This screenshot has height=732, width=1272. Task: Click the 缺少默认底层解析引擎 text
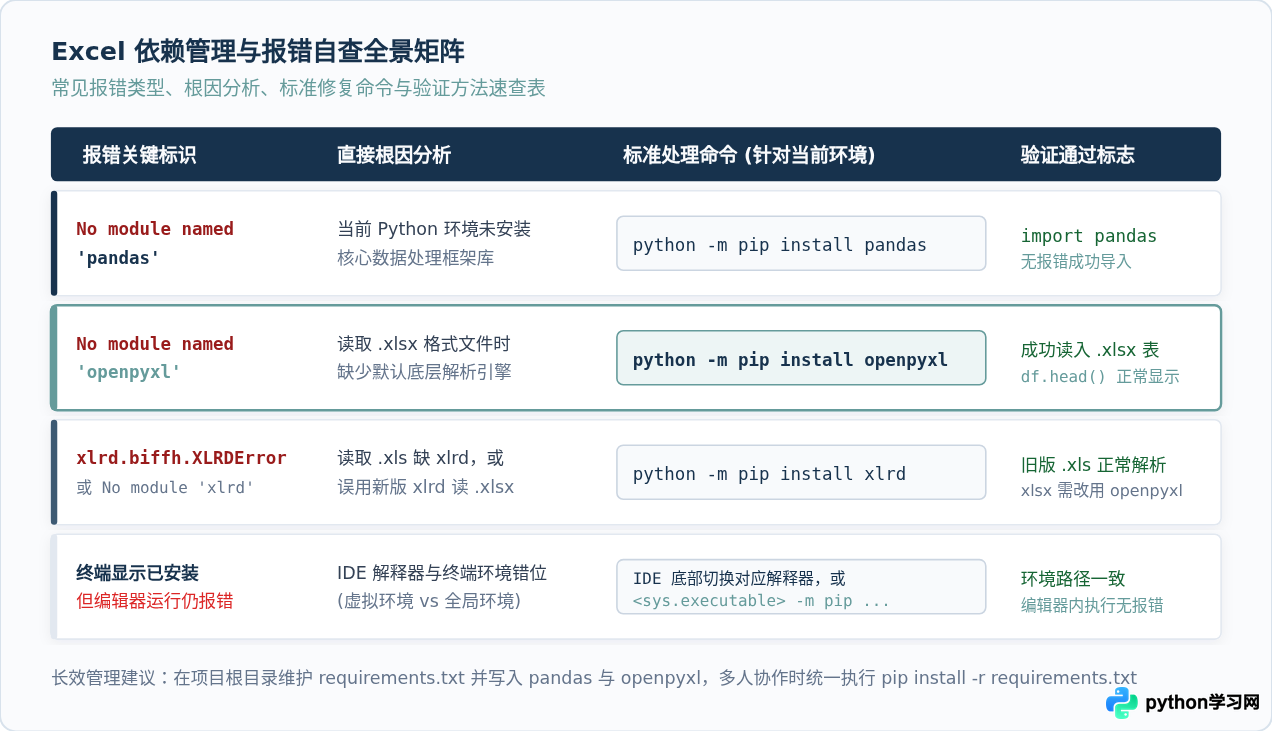click(424, 372)
